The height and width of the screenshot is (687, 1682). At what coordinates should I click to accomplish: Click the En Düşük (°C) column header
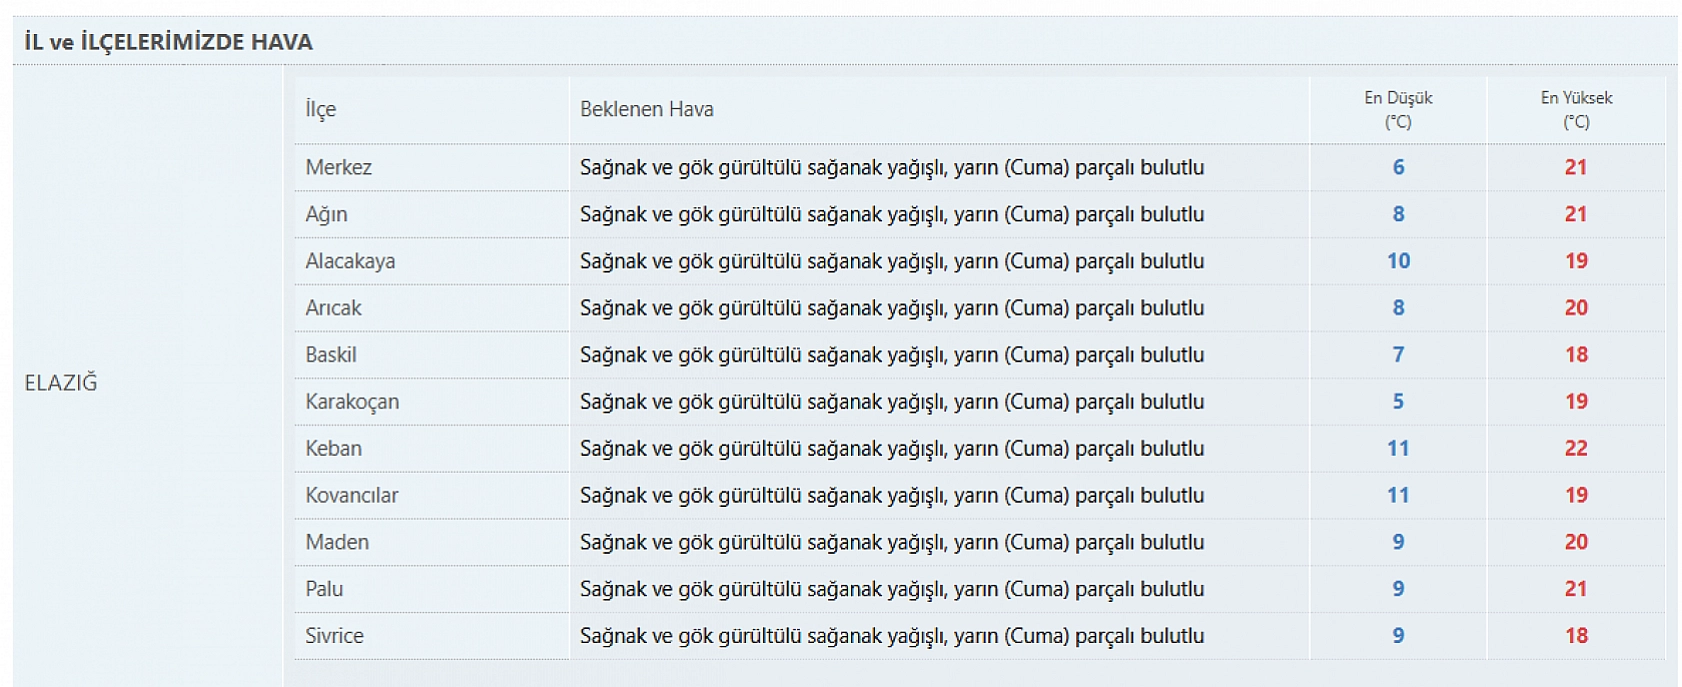click(1398, 110)
